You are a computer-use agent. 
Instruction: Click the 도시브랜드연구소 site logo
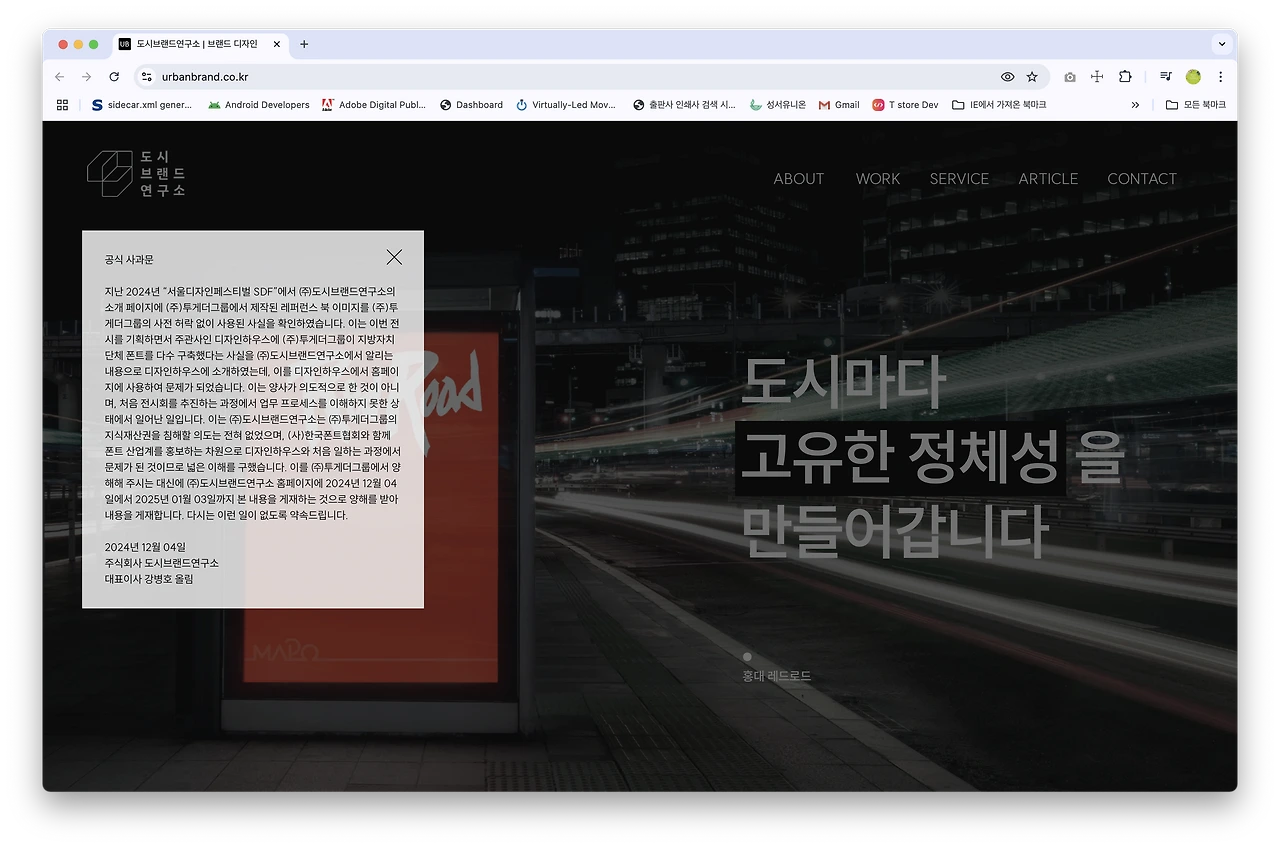coord(136,173)
